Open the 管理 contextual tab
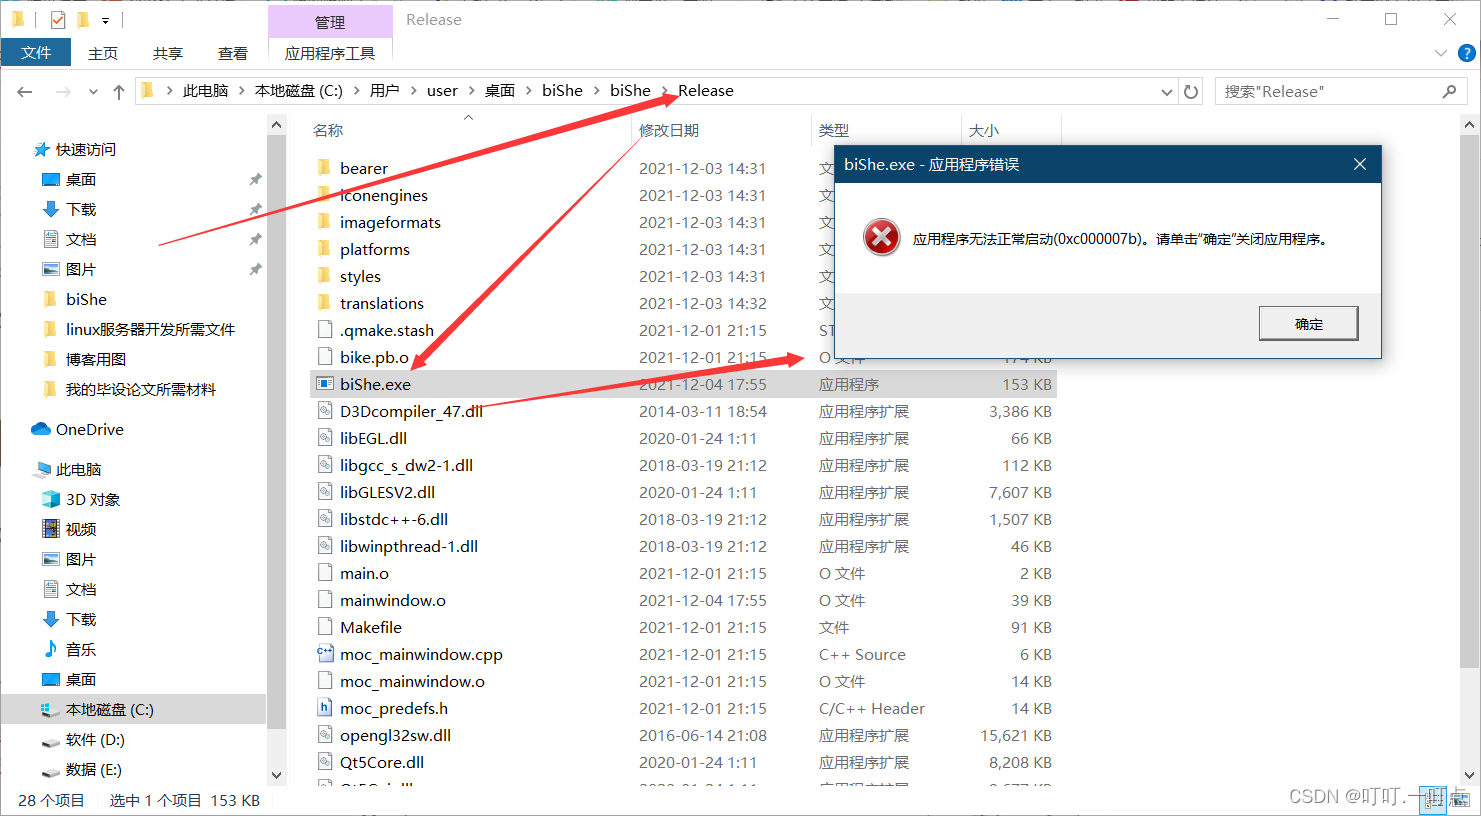 [330, 21]
